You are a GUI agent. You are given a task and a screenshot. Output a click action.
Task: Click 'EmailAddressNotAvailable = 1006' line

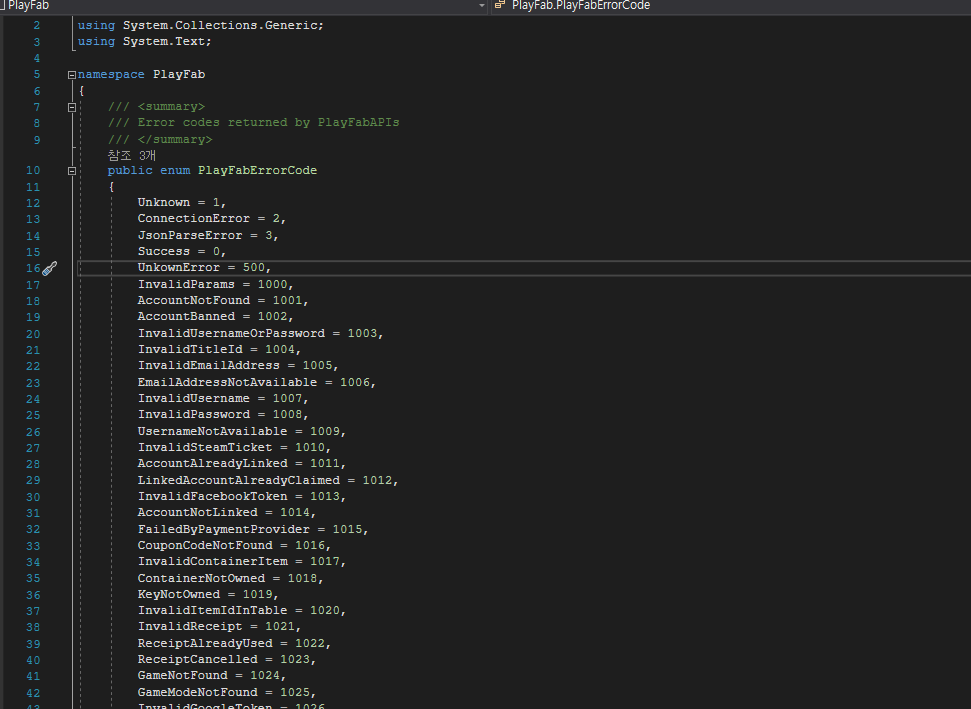pyautogui.click(x=257, y=382)
